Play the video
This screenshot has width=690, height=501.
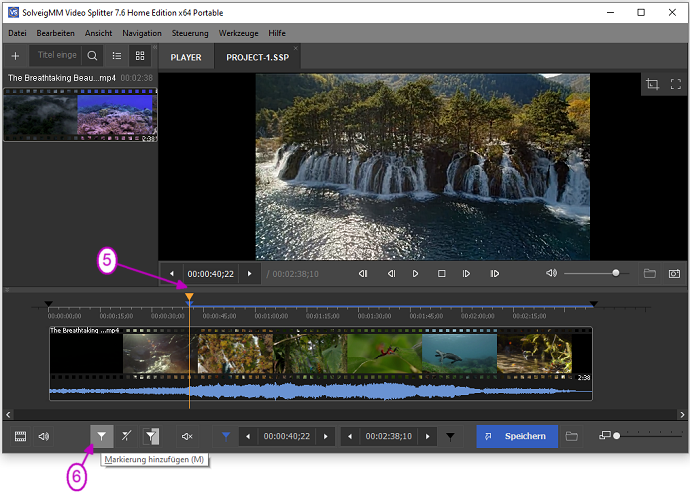415,274
